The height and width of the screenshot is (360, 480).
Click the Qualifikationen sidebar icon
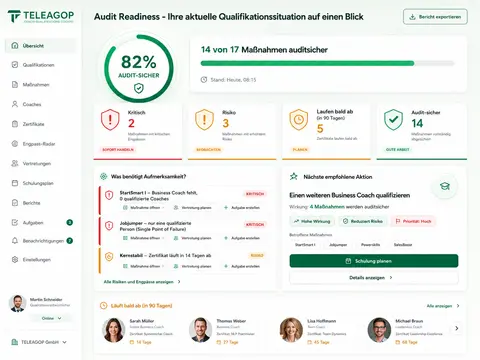tap(15, 65)
